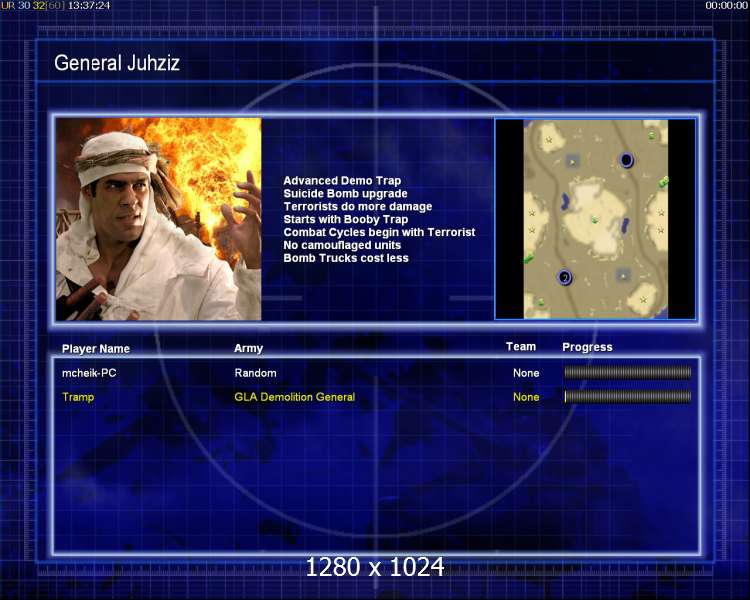The height and width of the screenshot is (600, 750).
Task: Click the General Juhziz title text
Action: tap(117, 63)
